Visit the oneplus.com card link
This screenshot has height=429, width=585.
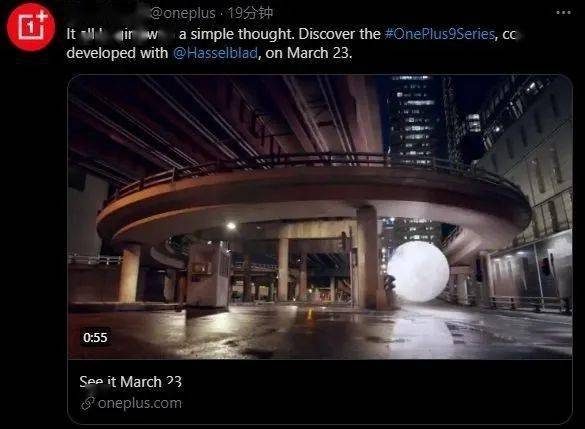[x=140, y=403]
